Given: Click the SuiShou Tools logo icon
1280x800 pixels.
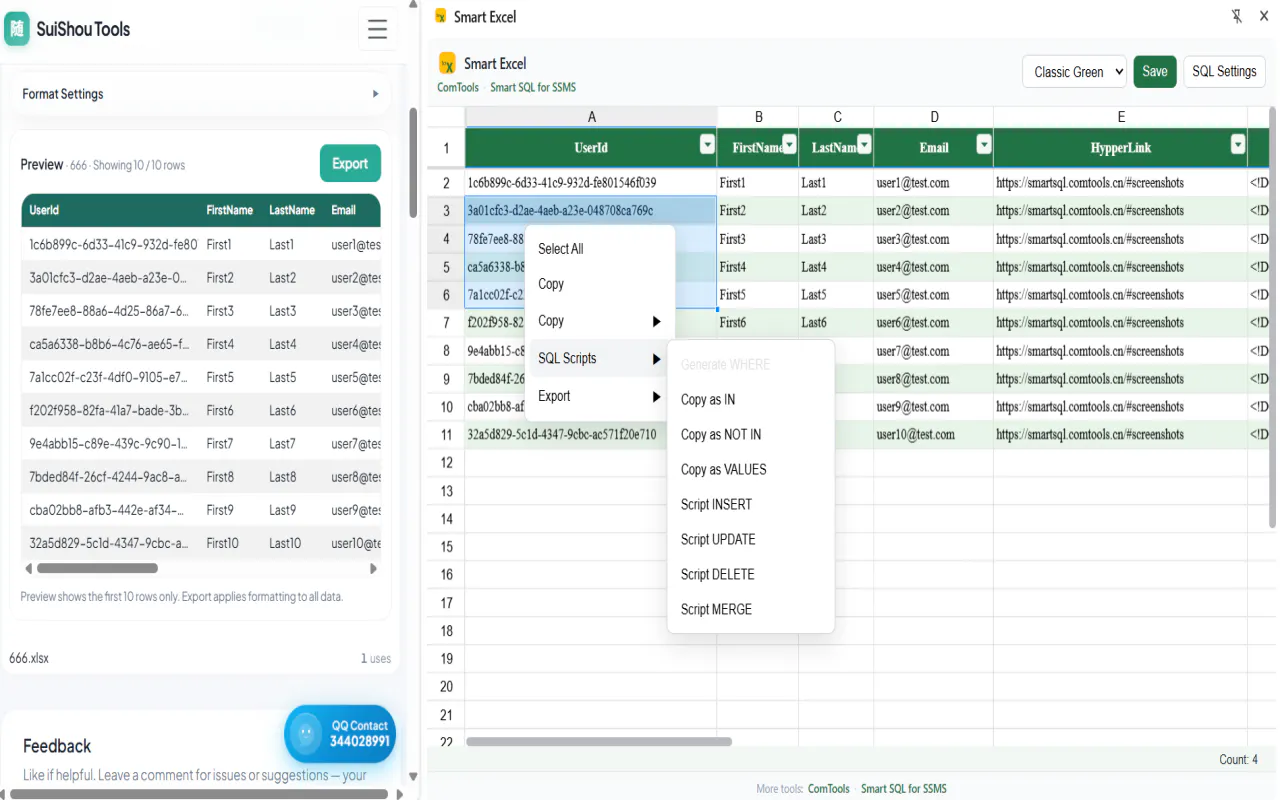Looking at the screenshot, I should pyautogui.click(x=16, y=29).
